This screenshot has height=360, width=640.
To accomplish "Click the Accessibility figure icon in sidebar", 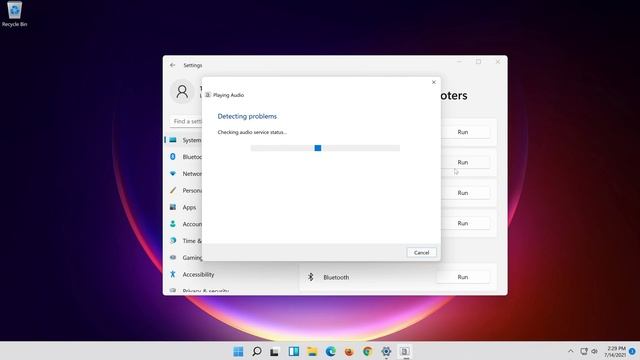I will click(173, 274).
